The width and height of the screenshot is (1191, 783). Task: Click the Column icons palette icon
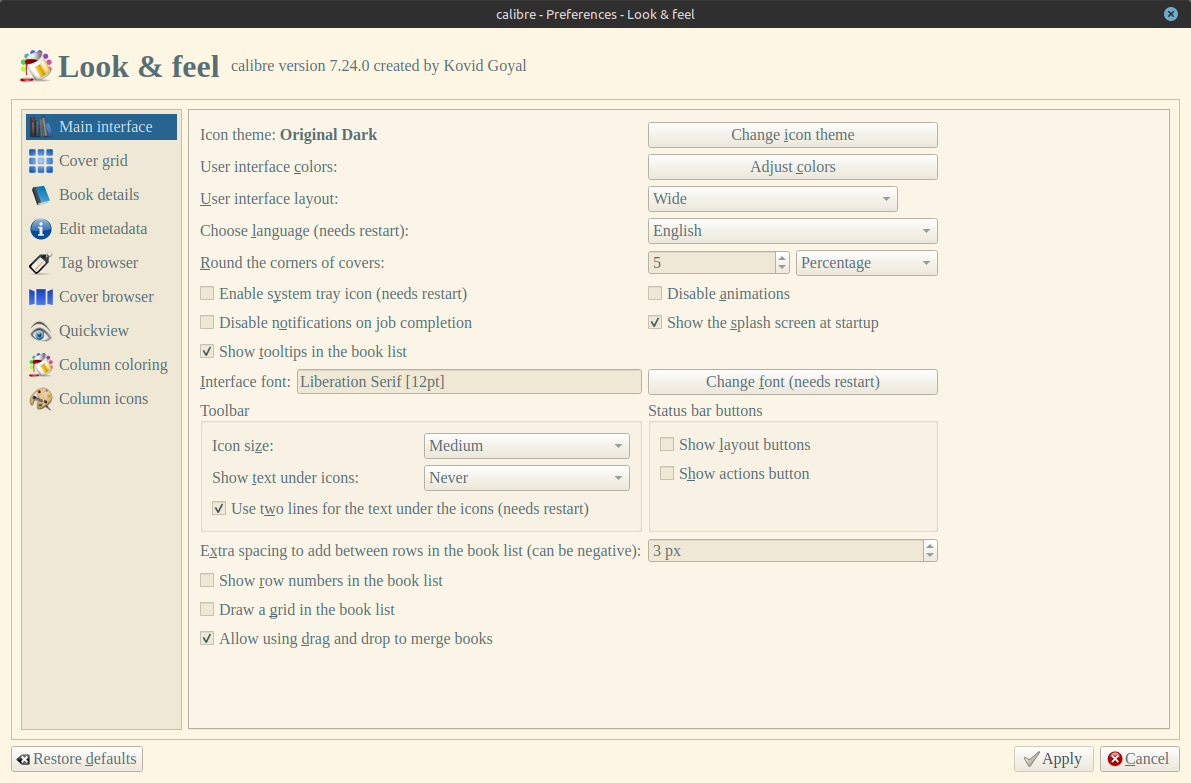coord(41,399)
